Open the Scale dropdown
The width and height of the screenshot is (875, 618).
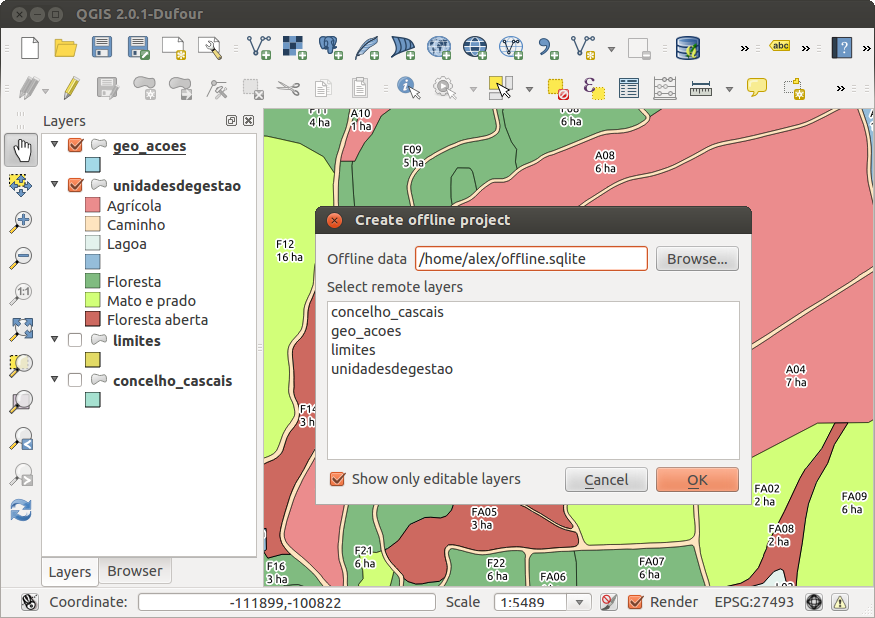[x=579, y=602]
